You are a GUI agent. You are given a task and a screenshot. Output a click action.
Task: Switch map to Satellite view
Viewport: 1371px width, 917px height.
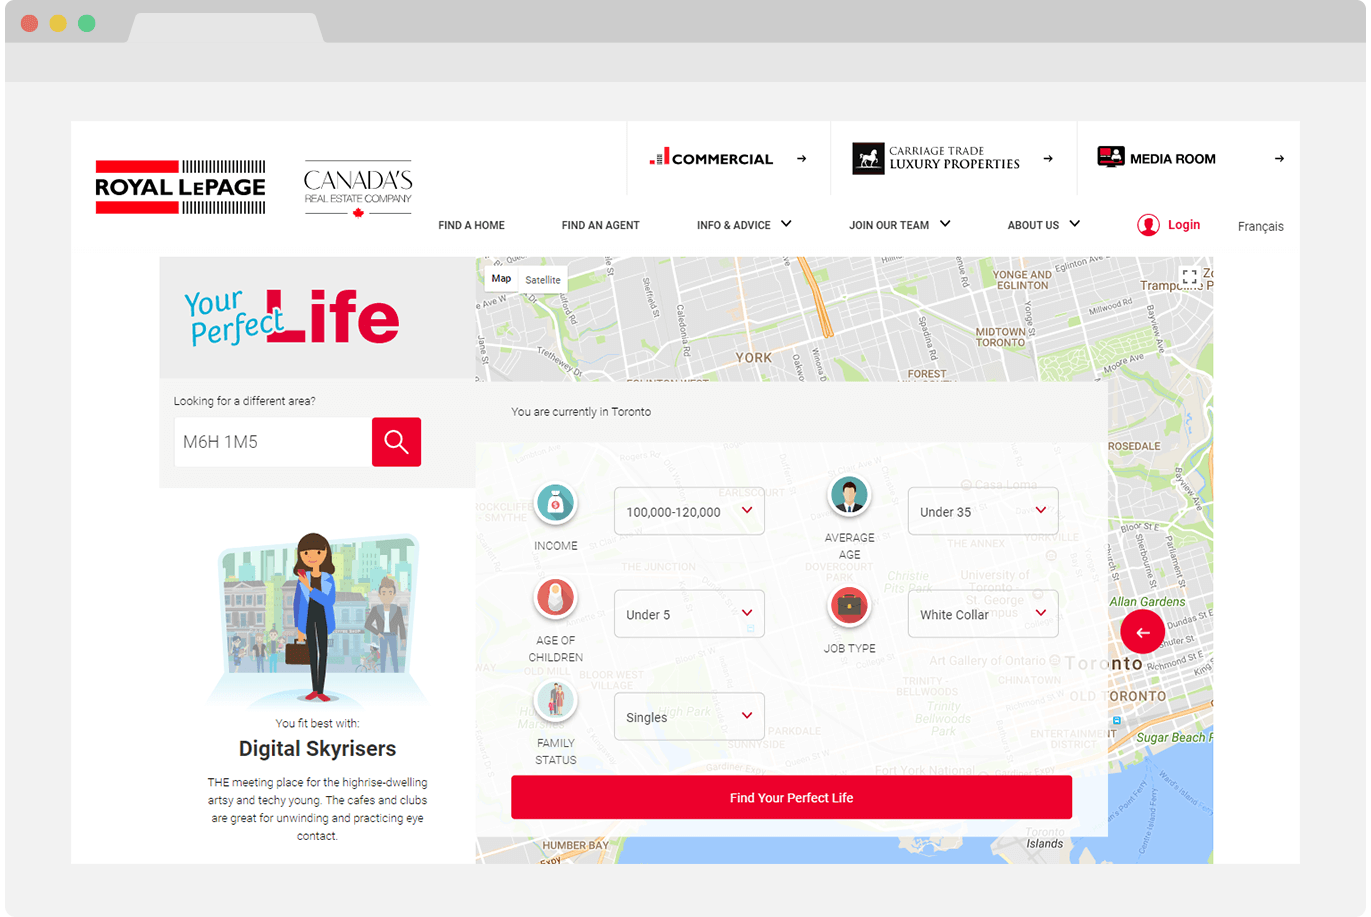543,280
